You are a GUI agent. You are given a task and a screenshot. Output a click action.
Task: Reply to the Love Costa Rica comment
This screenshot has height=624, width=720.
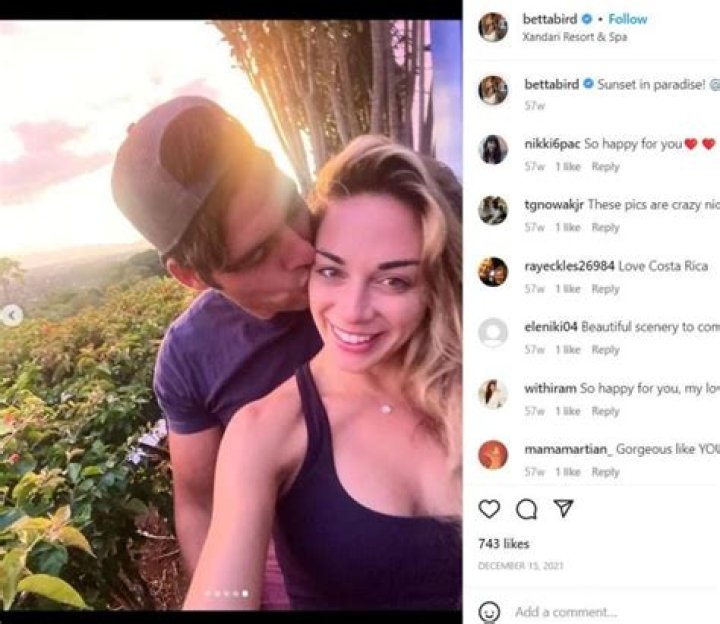tap(605, 289)
